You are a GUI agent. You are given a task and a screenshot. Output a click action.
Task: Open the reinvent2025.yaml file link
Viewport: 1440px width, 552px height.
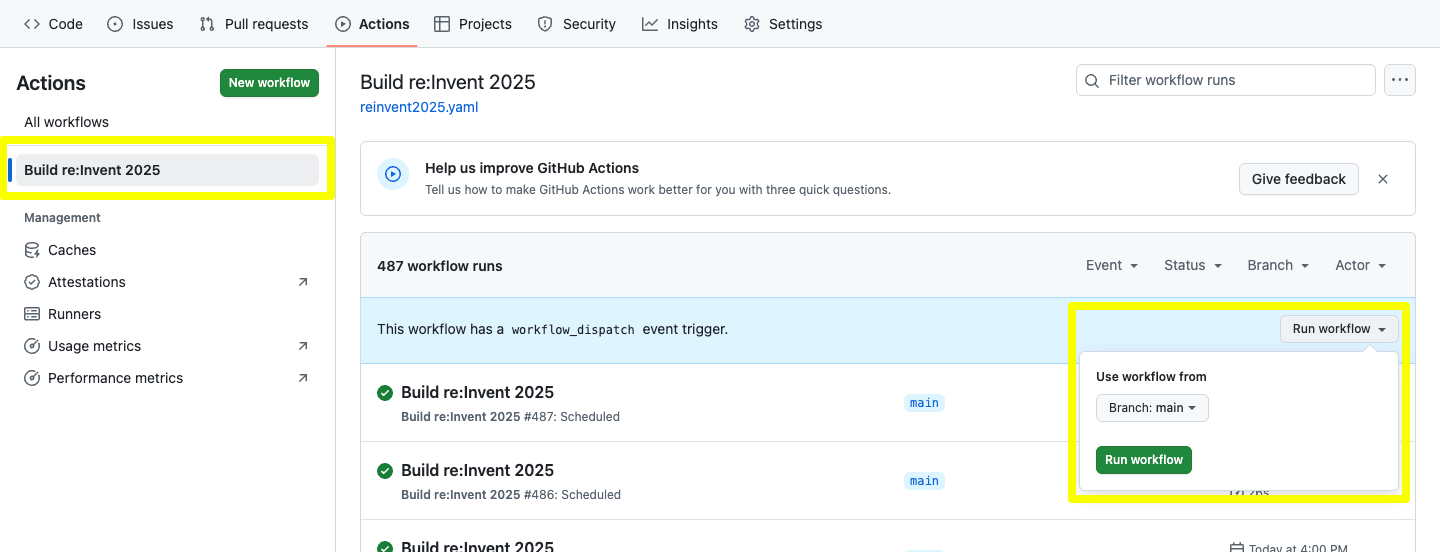(419, 107)
